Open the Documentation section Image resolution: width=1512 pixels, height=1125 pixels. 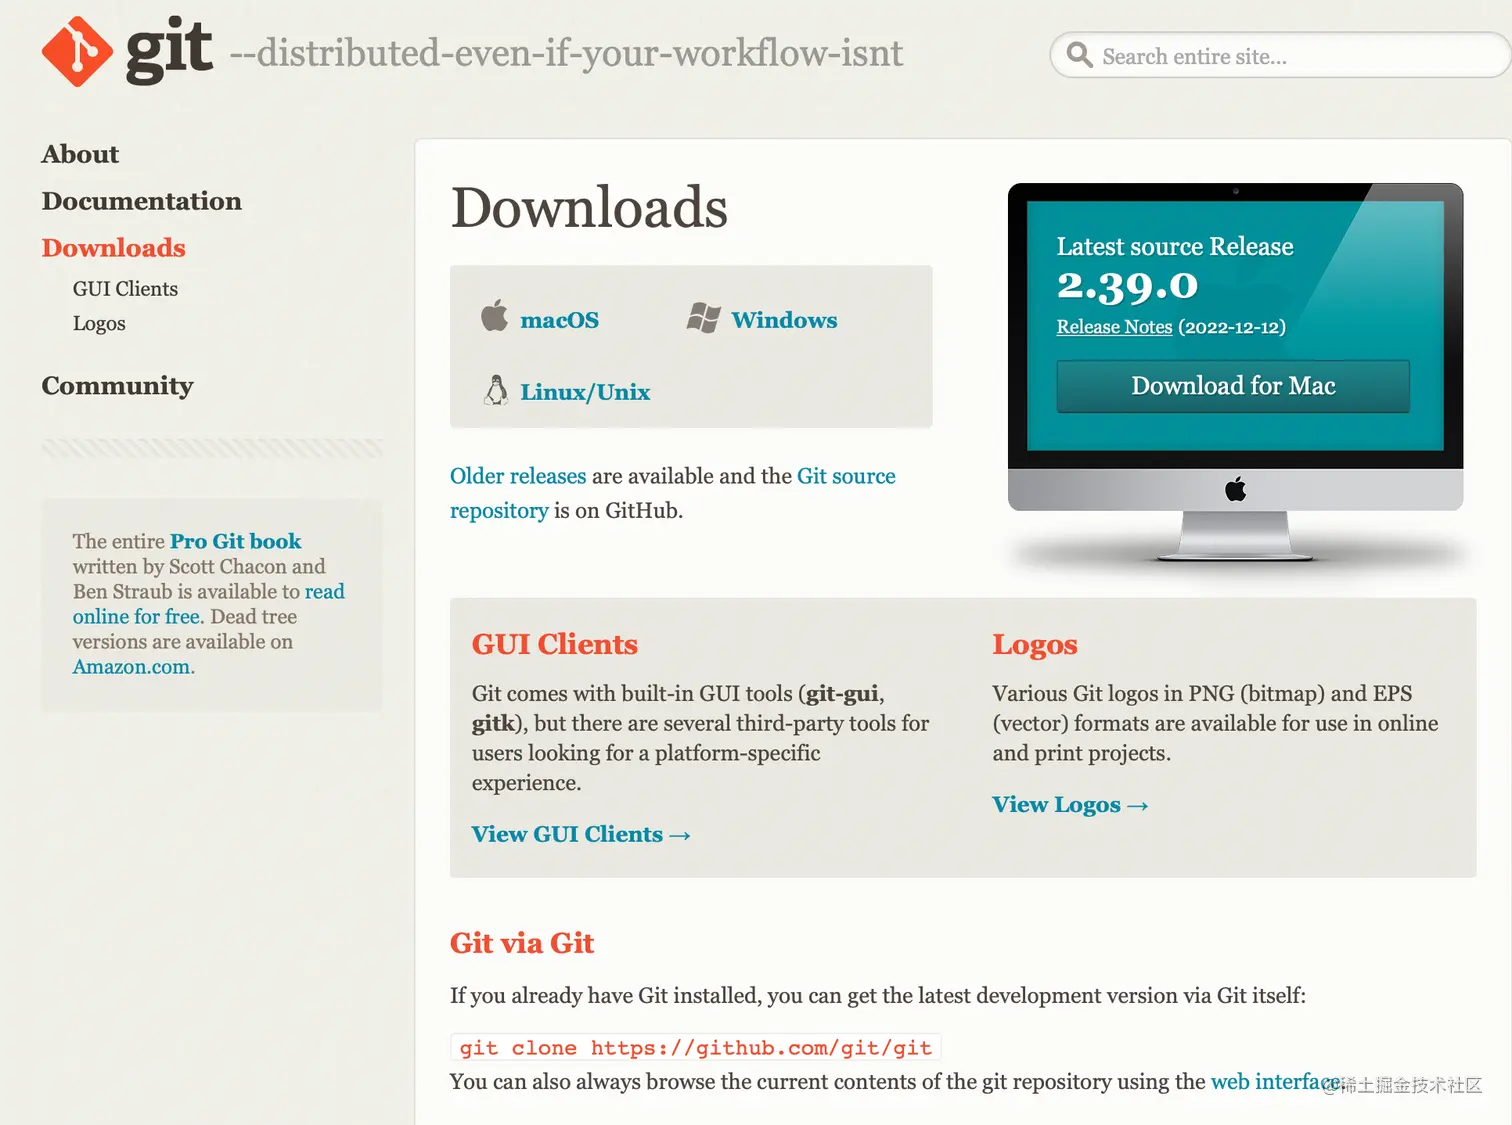click(x=142, y=201)
